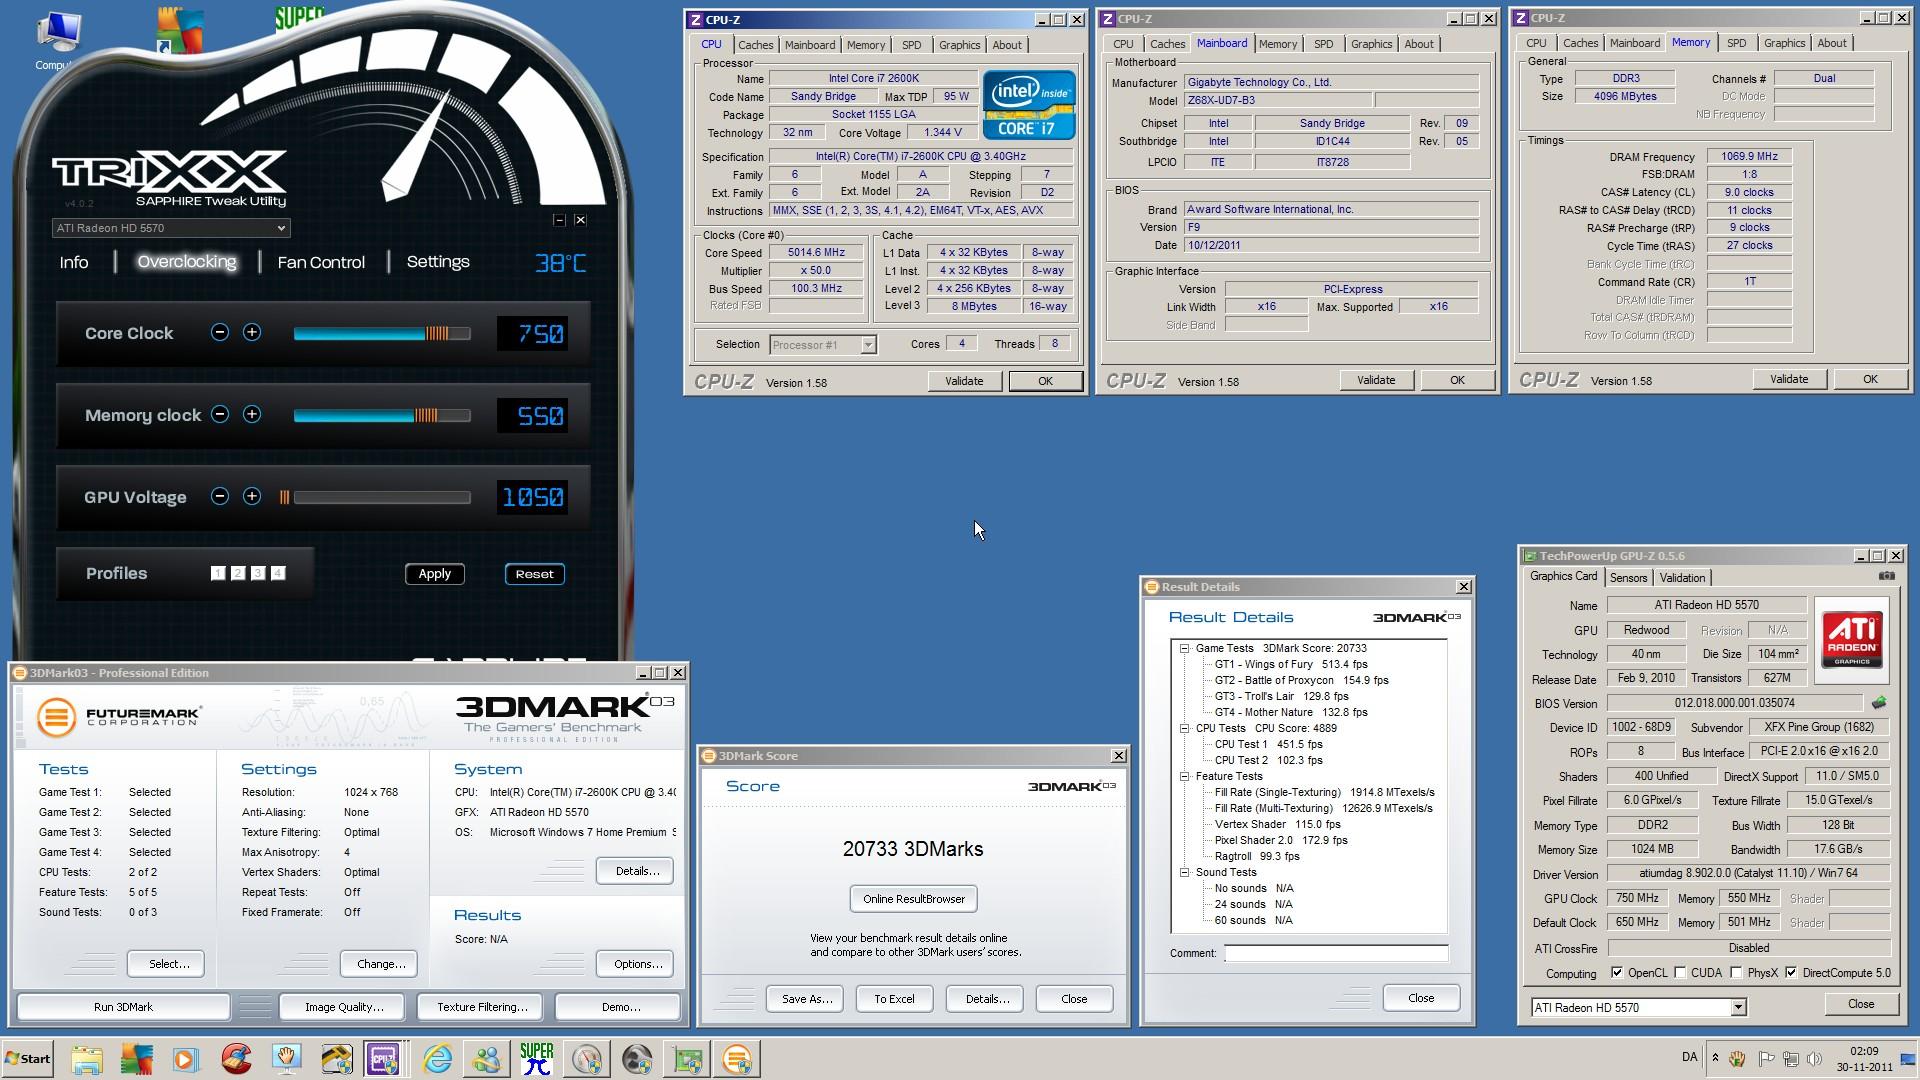The height and width of the screenshot is (1080, 1920).
Task: Open CCleaner from the taskbar
Action: (236, 1059)
